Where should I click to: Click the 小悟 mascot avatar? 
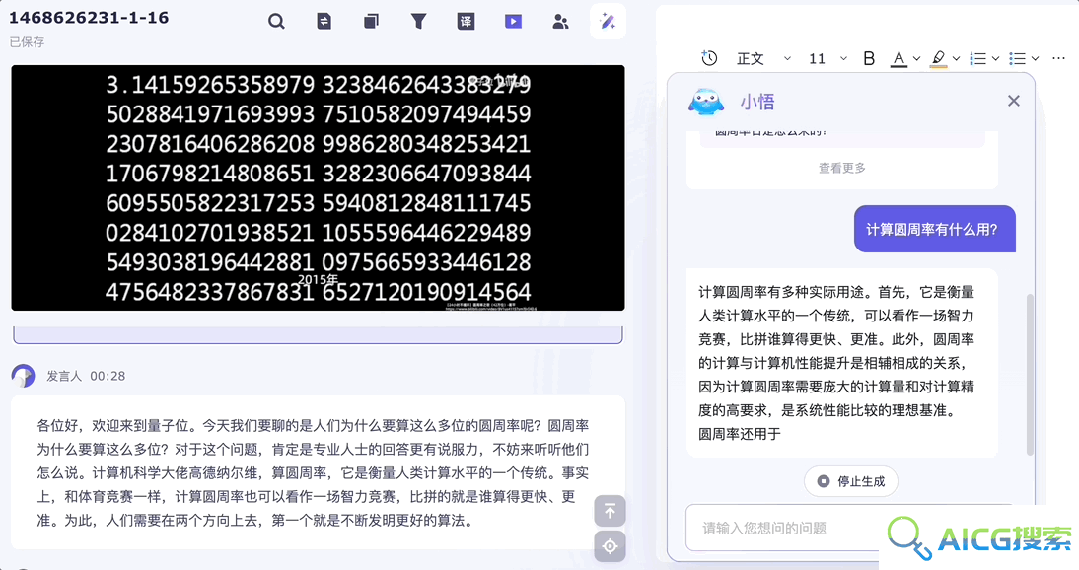[706, 102]
